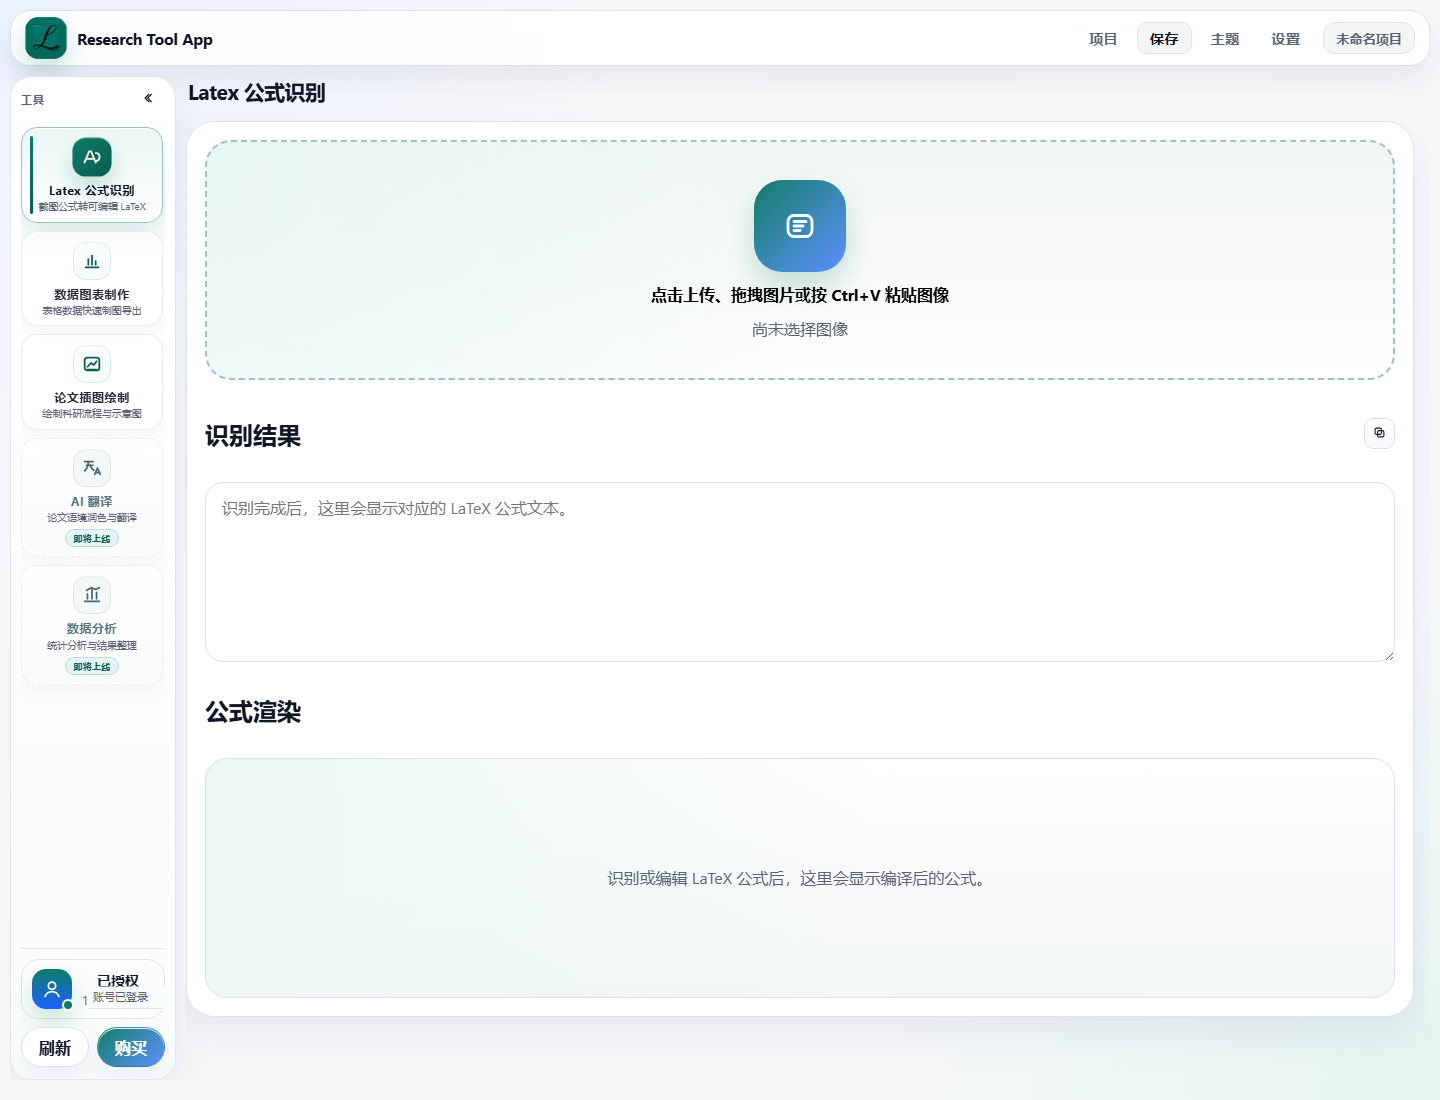Open the 主题 menu
Viewport: 1440px width, 1100px height.
pos(1225,39)
